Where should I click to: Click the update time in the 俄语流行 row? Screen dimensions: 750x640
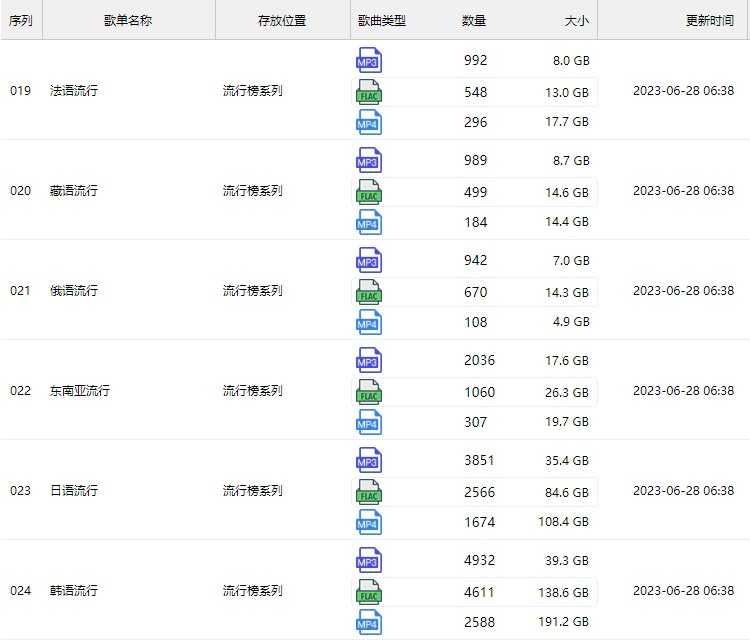coord(684,290)
